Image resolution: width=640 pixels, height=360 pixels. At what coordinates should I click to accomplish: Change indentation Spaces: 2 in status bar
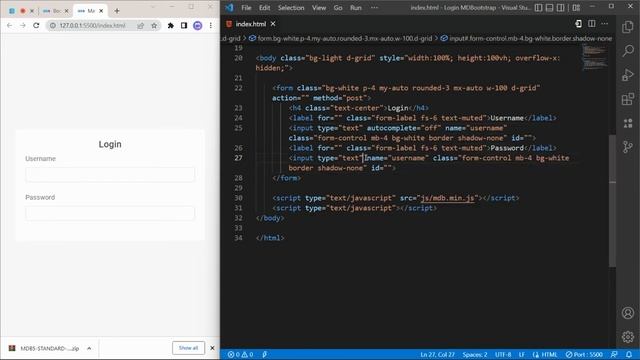point(475,354)
